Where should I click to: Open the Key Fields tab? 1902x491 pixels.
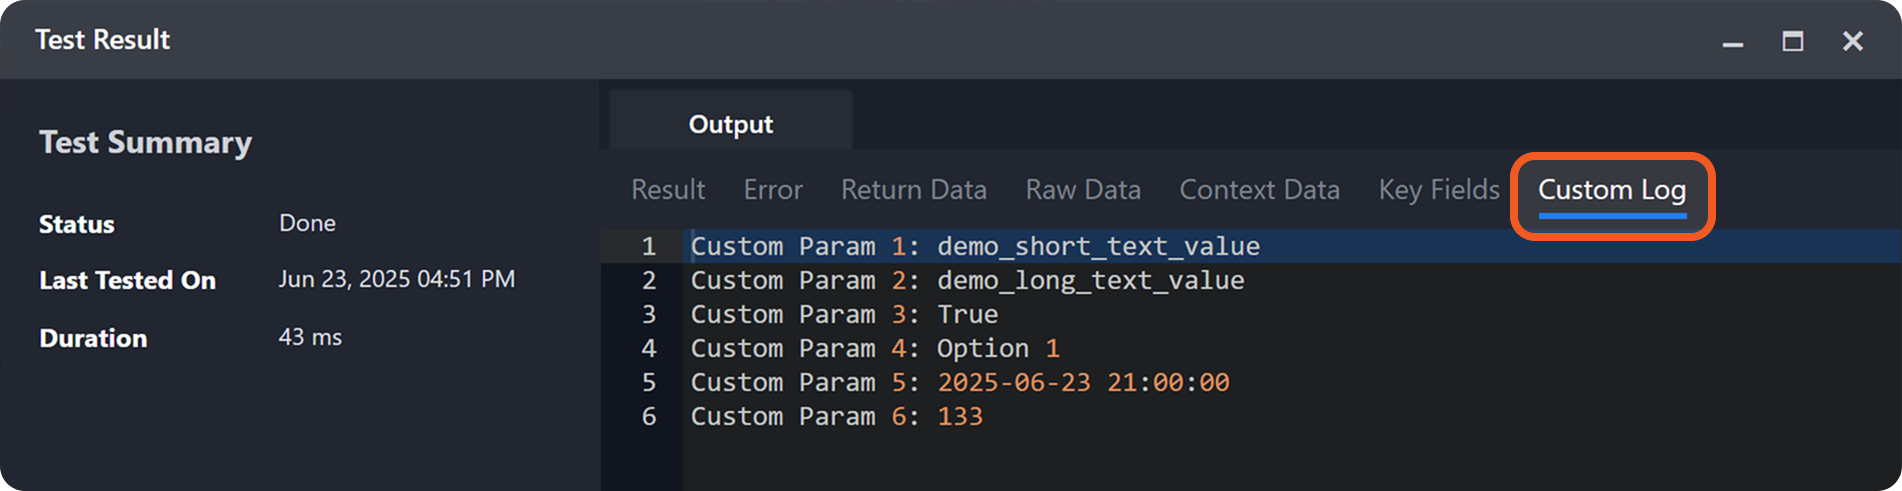coord(1438,190)
